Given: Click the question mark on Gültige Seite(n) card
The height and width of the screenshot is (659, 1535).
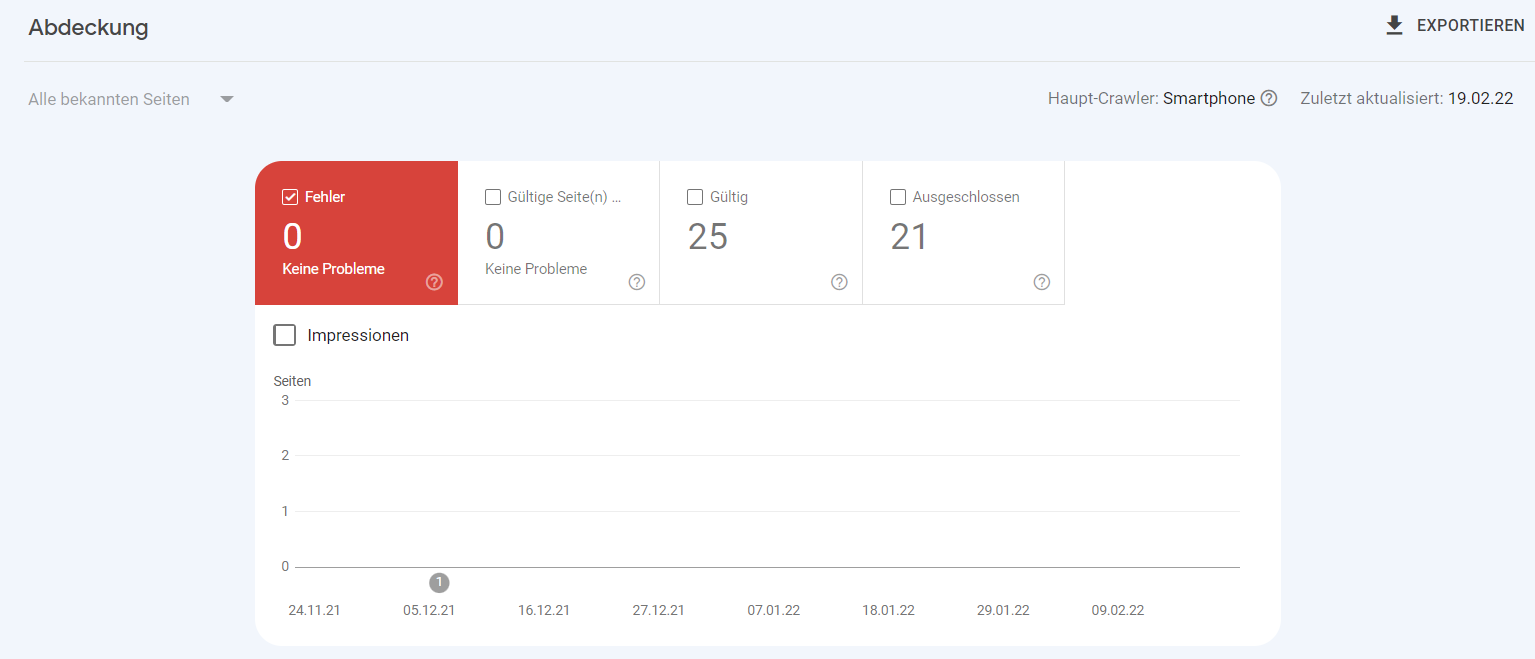Looking at the screenshot, I should tap(637, 282).
